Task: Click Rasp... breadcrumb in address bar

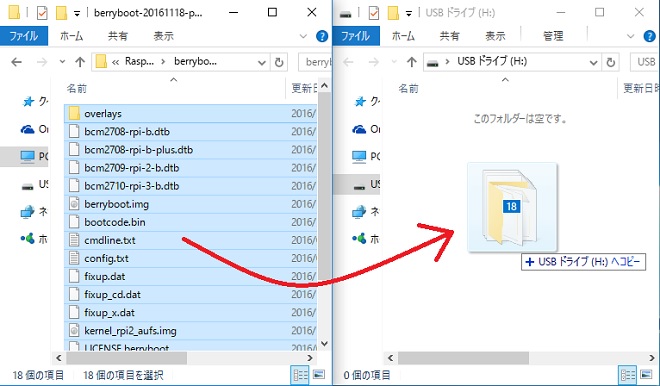Action: (x=139, y=61)
